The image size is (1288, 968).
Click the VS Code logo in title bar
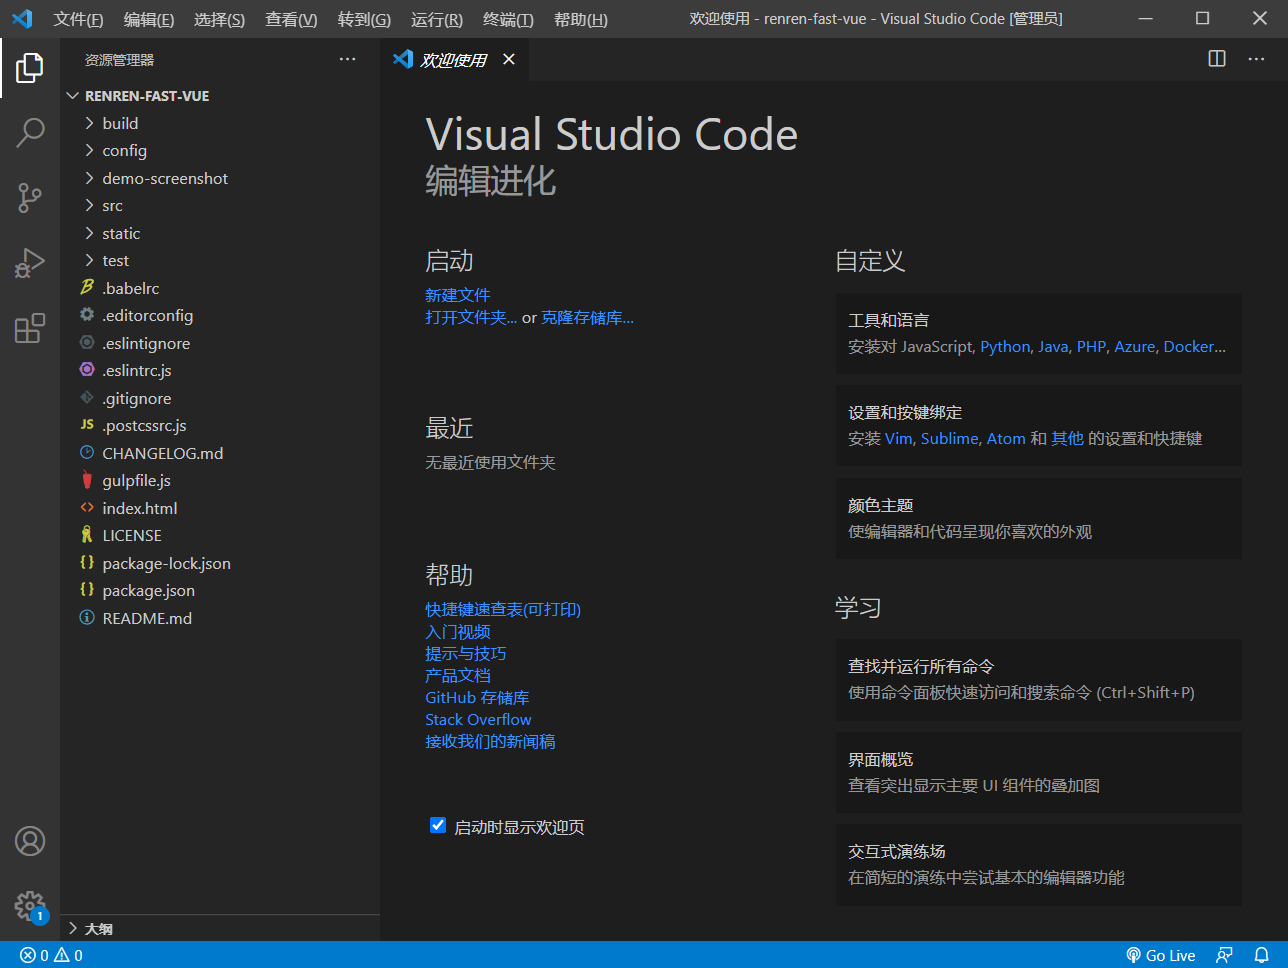pos(22,19)
